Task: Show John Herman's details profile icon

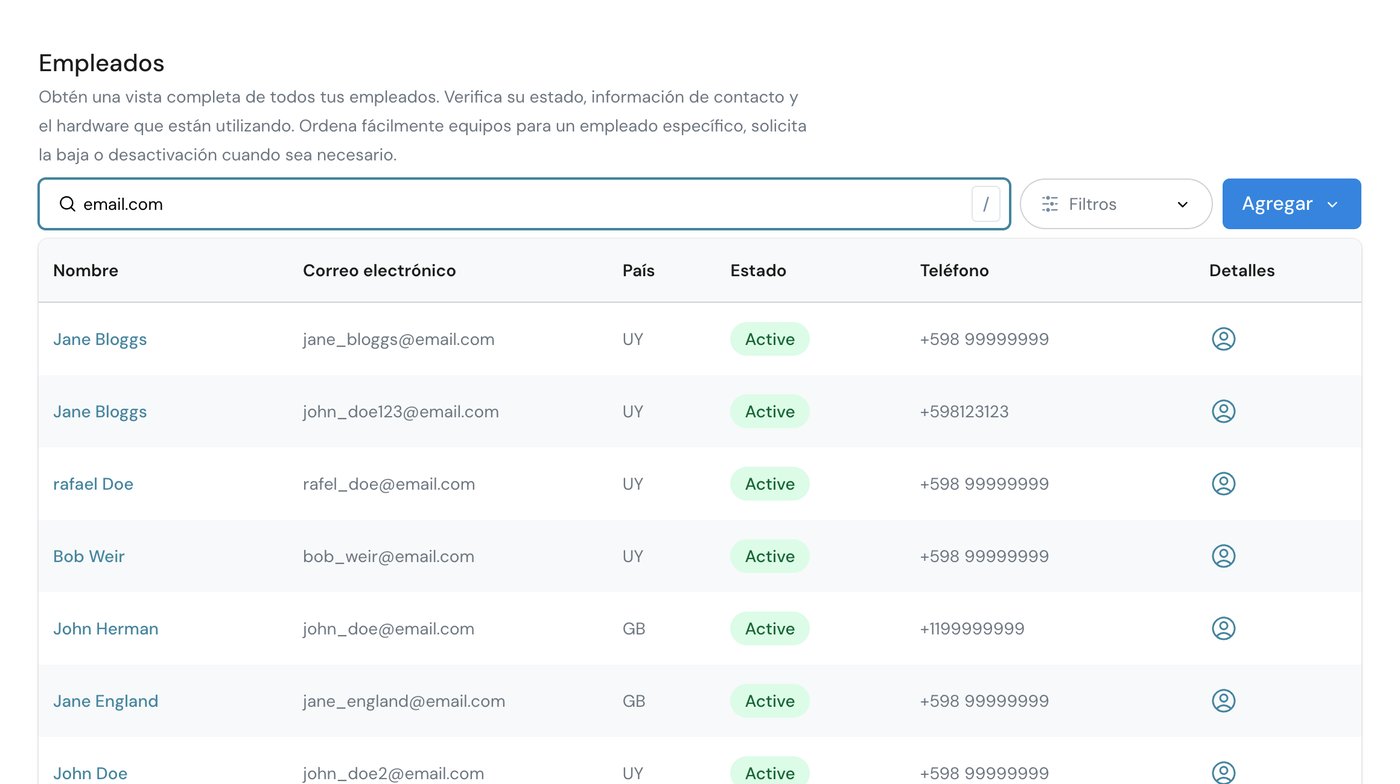Action: (1223, 628)
